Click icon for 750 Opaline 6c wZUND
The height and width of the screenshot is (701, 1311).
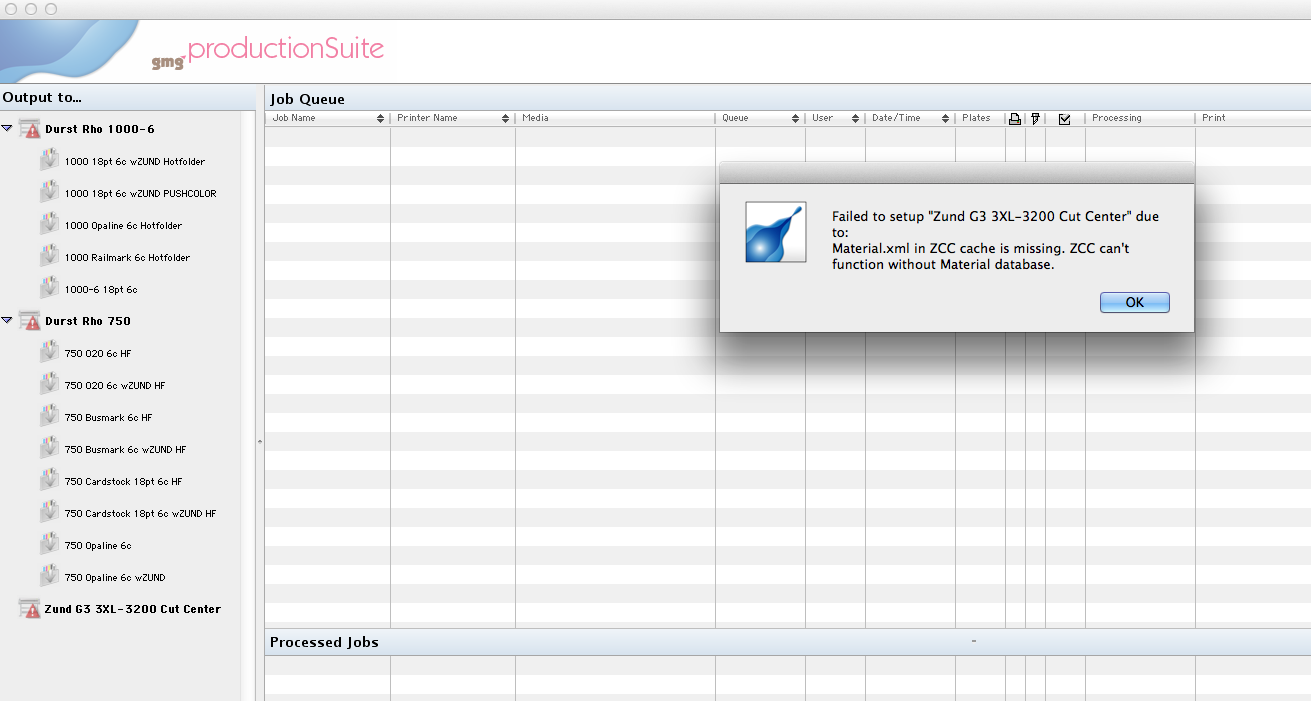tap(49, 577)
